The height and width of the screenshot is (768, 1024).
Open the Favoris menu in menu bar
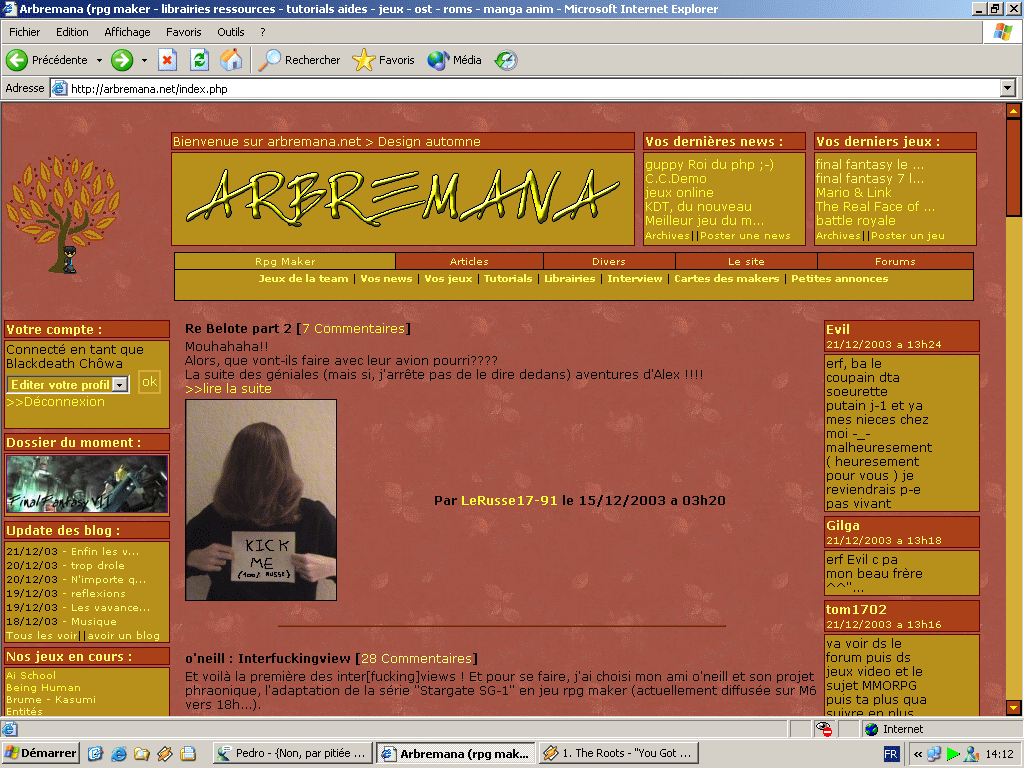pos(184,32)
